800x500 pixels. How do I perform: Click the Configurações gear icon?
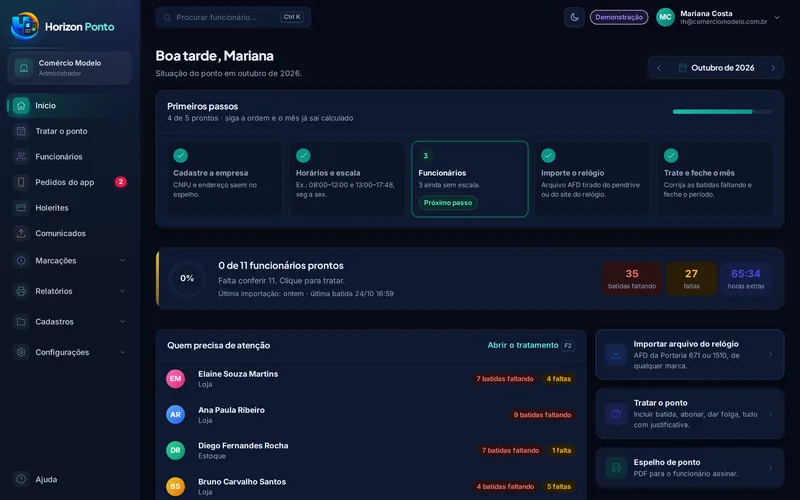pos(21,352)
